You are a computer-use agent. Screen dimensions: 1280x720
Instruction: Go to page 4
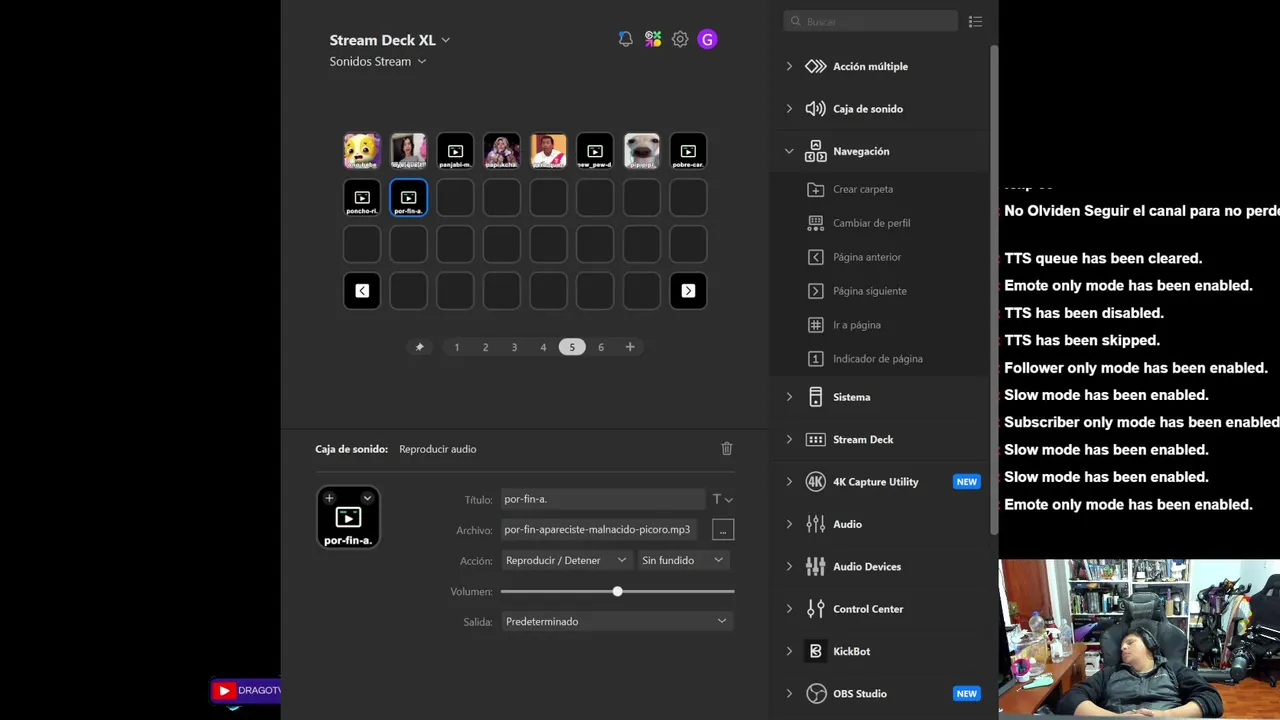[543, 347]
